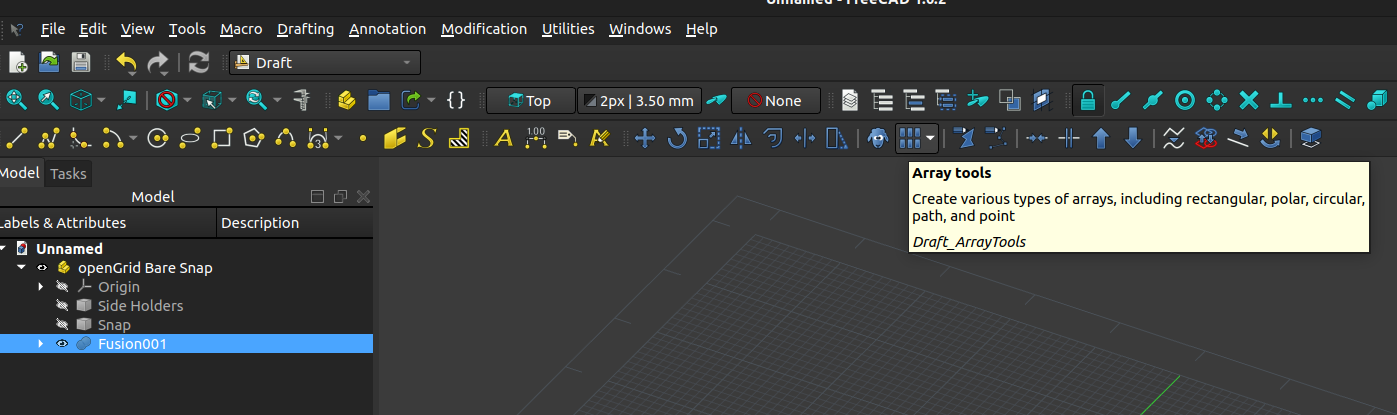Activate the Draft Move tool
Screen dimensions: 1397x415
pos(645,138)
